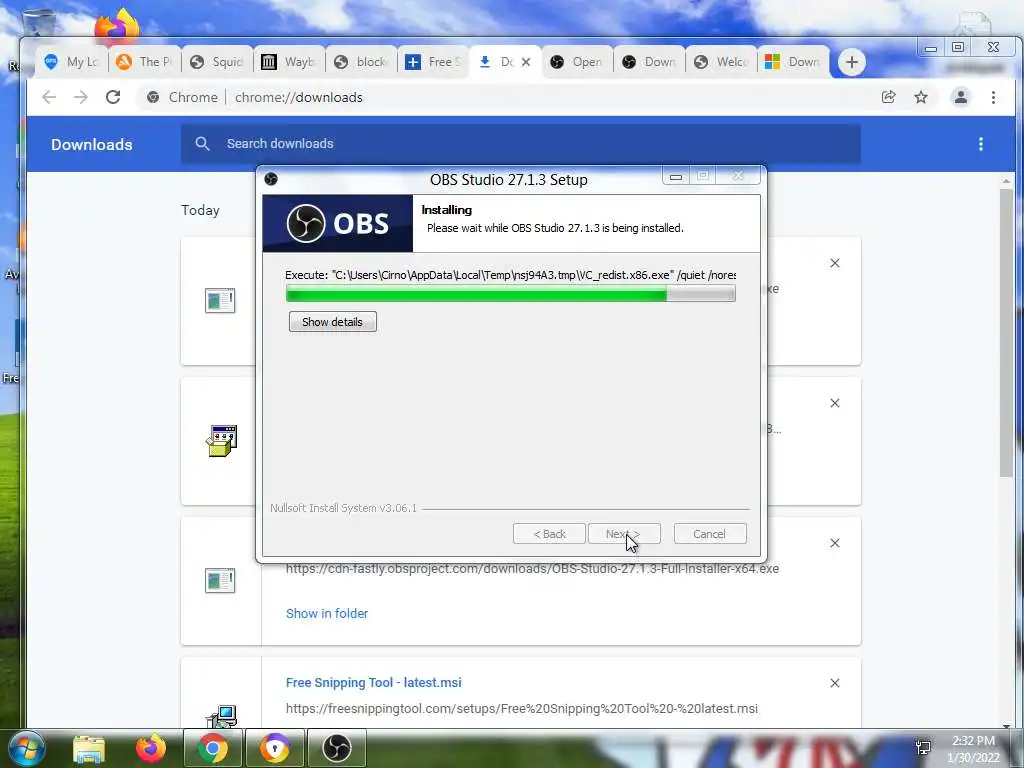The height and width of the screenshot is (768, 1024).
Task: Open the Chrome three-dot menu
Action: (993, 97)
